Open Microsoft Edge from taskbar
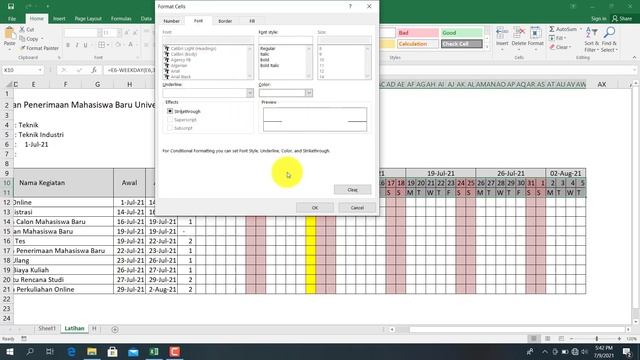 click(71, 352)
